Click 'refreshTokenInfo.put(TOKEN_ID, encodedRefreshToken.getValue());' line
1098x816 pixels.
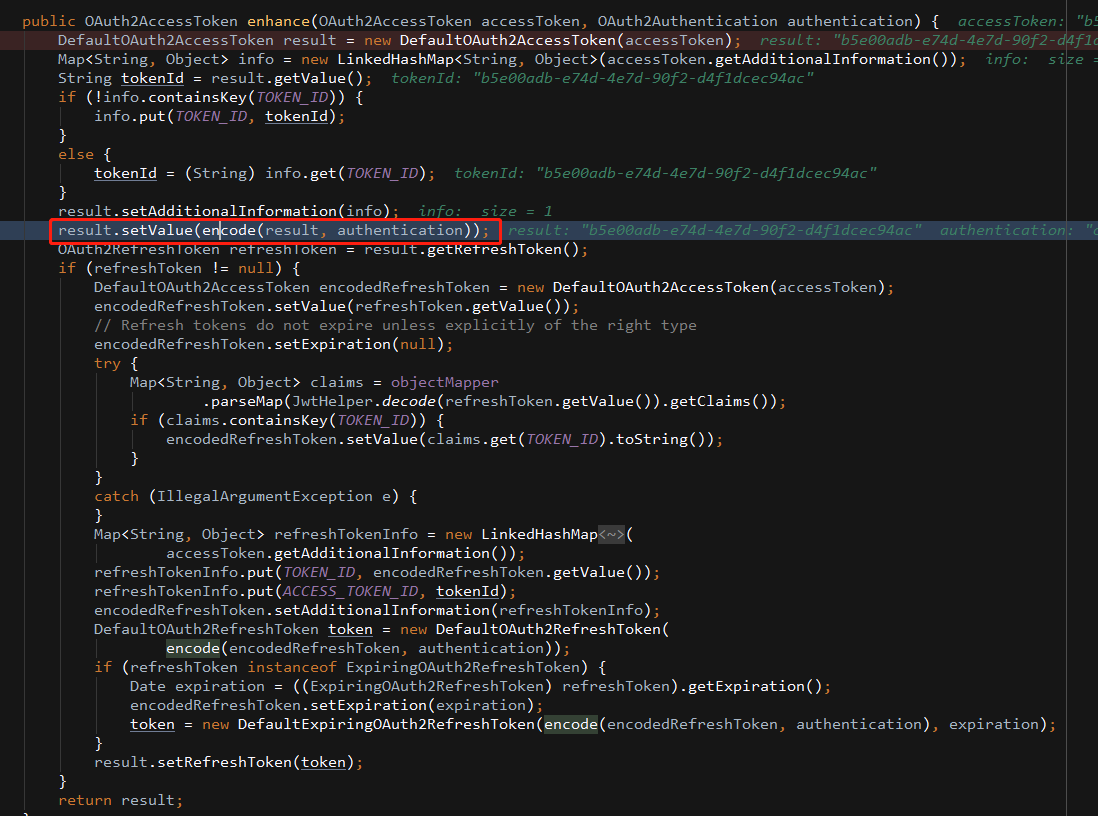377,572
